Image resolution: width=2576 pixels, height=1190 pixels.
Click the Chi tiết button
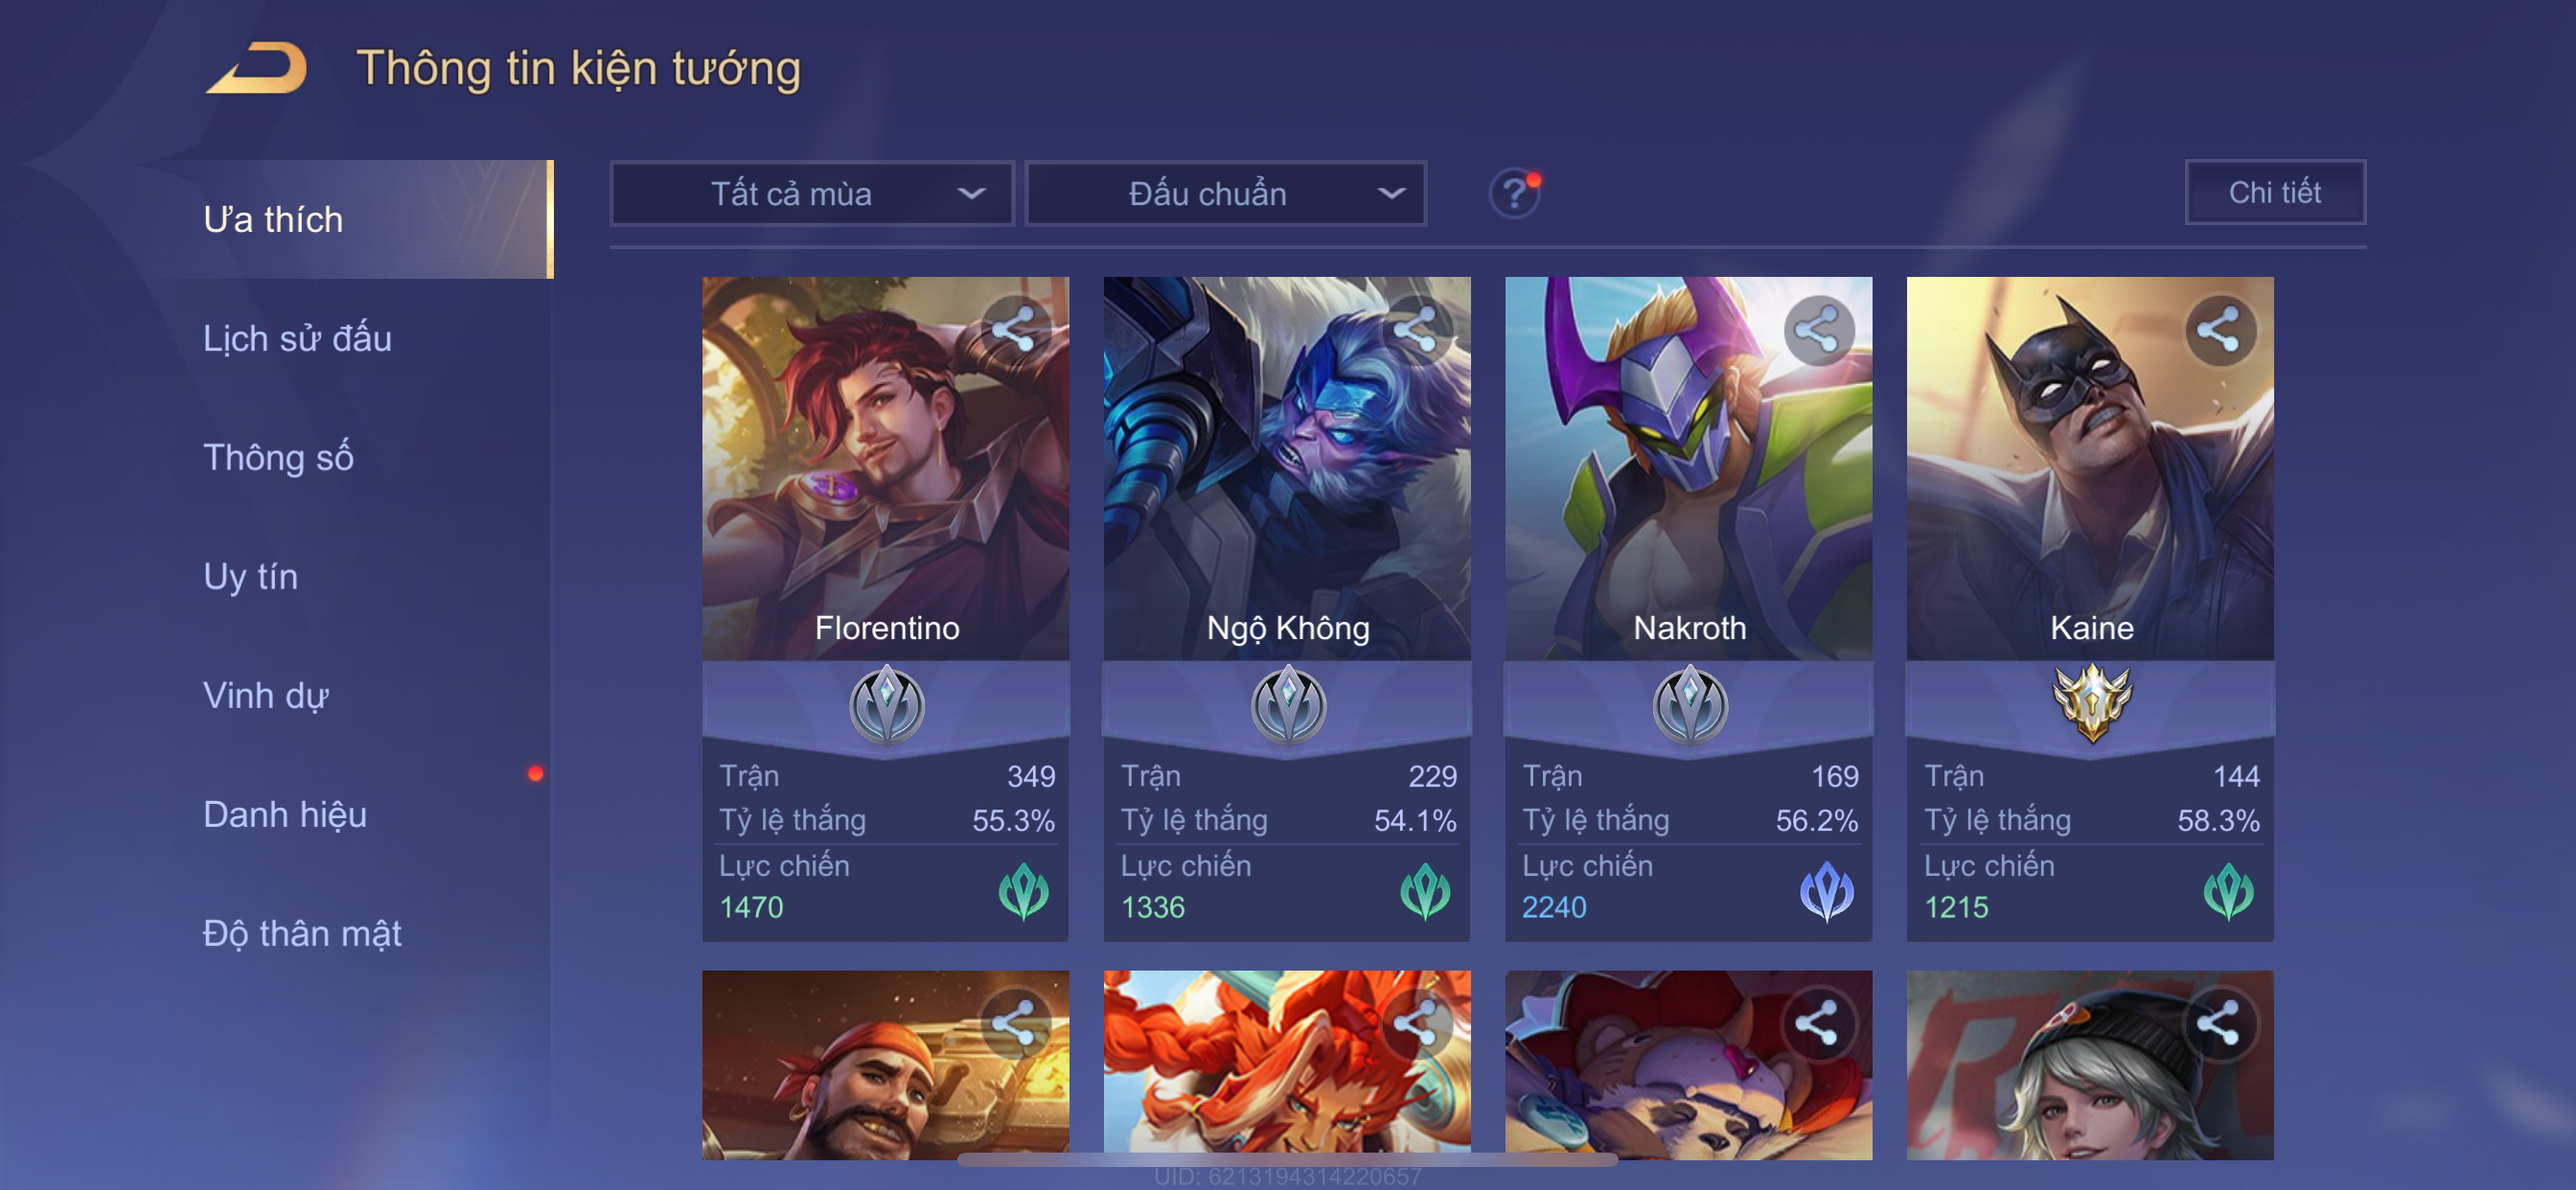point(2275,192)
